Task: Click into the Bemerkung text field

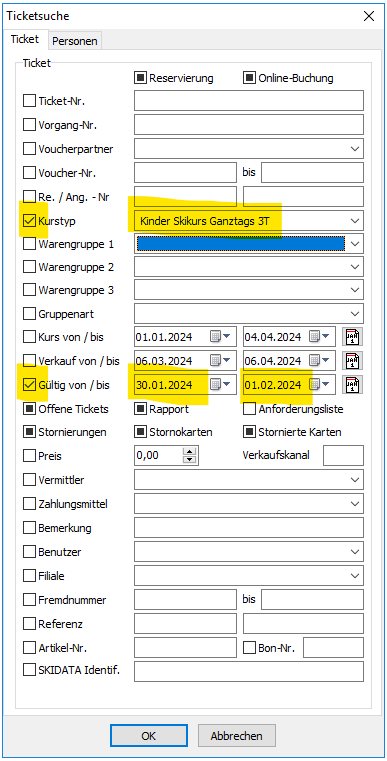Action: [249, 528]
